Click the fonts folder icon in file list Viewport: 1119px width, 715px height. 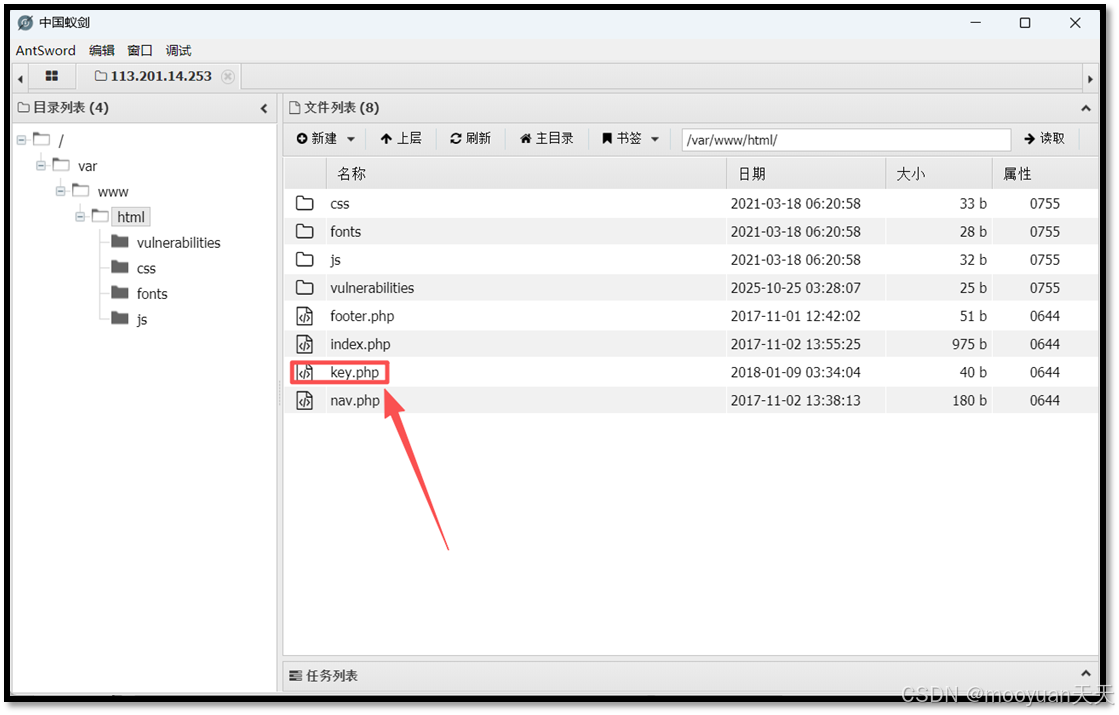pos(305,231)
